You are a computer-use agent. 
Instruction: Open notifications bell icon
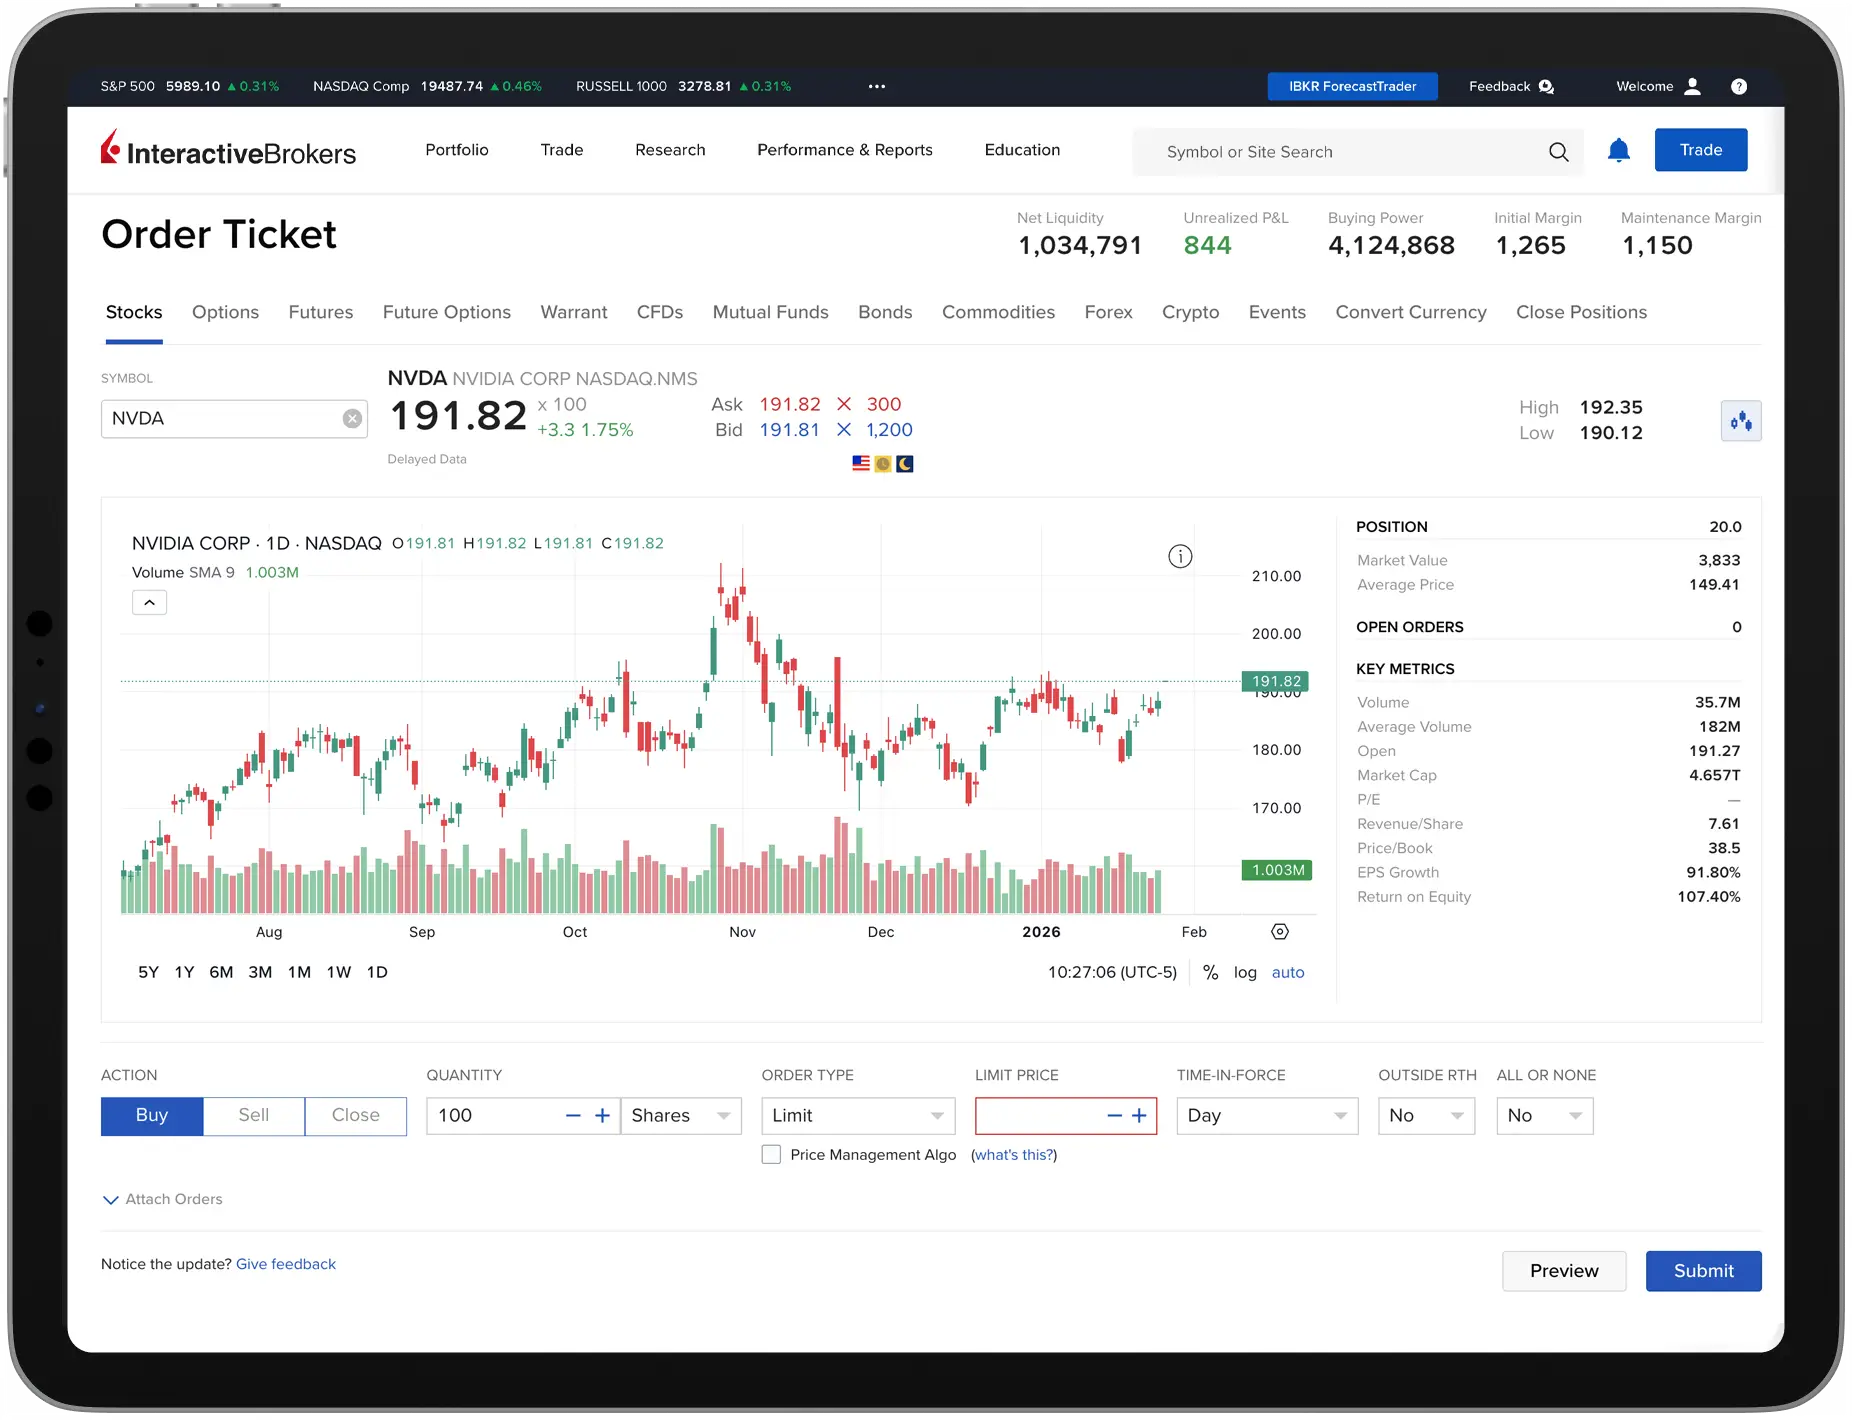(x=1618, y=151)
